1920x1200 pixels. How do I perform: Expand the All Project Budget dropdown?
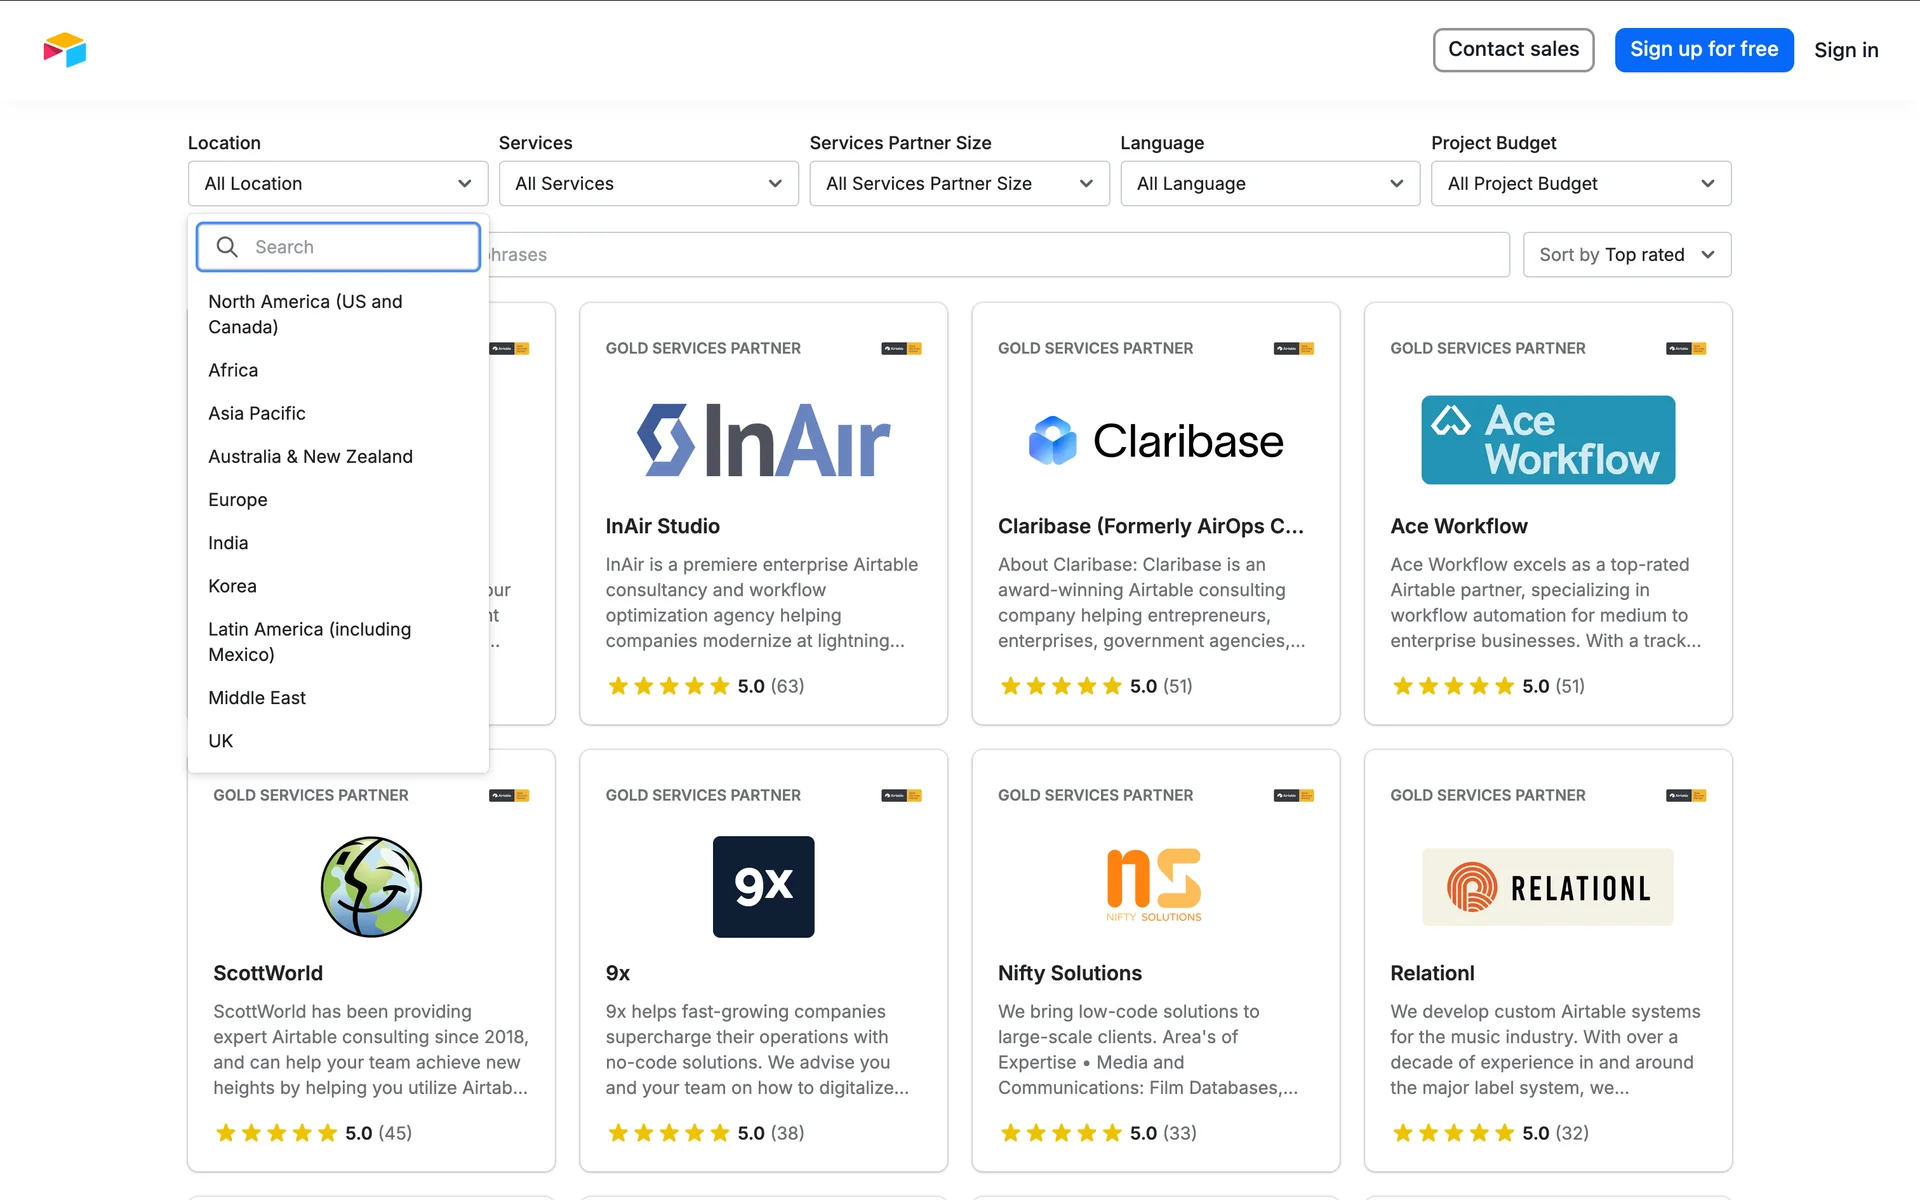click(1580, 184)
